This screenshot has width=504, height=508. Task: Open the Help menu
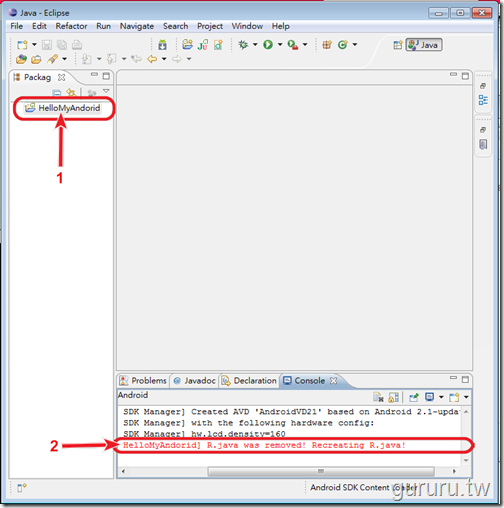coord(281,26)
